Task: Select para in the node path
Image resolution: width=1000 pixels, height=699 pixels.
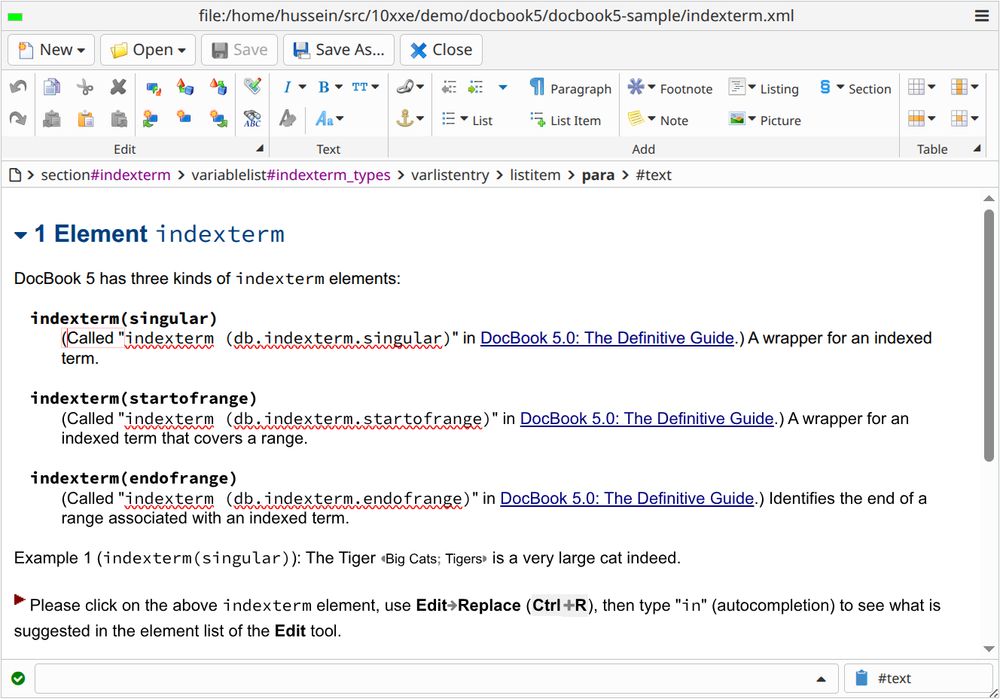Action: point(598,175)
